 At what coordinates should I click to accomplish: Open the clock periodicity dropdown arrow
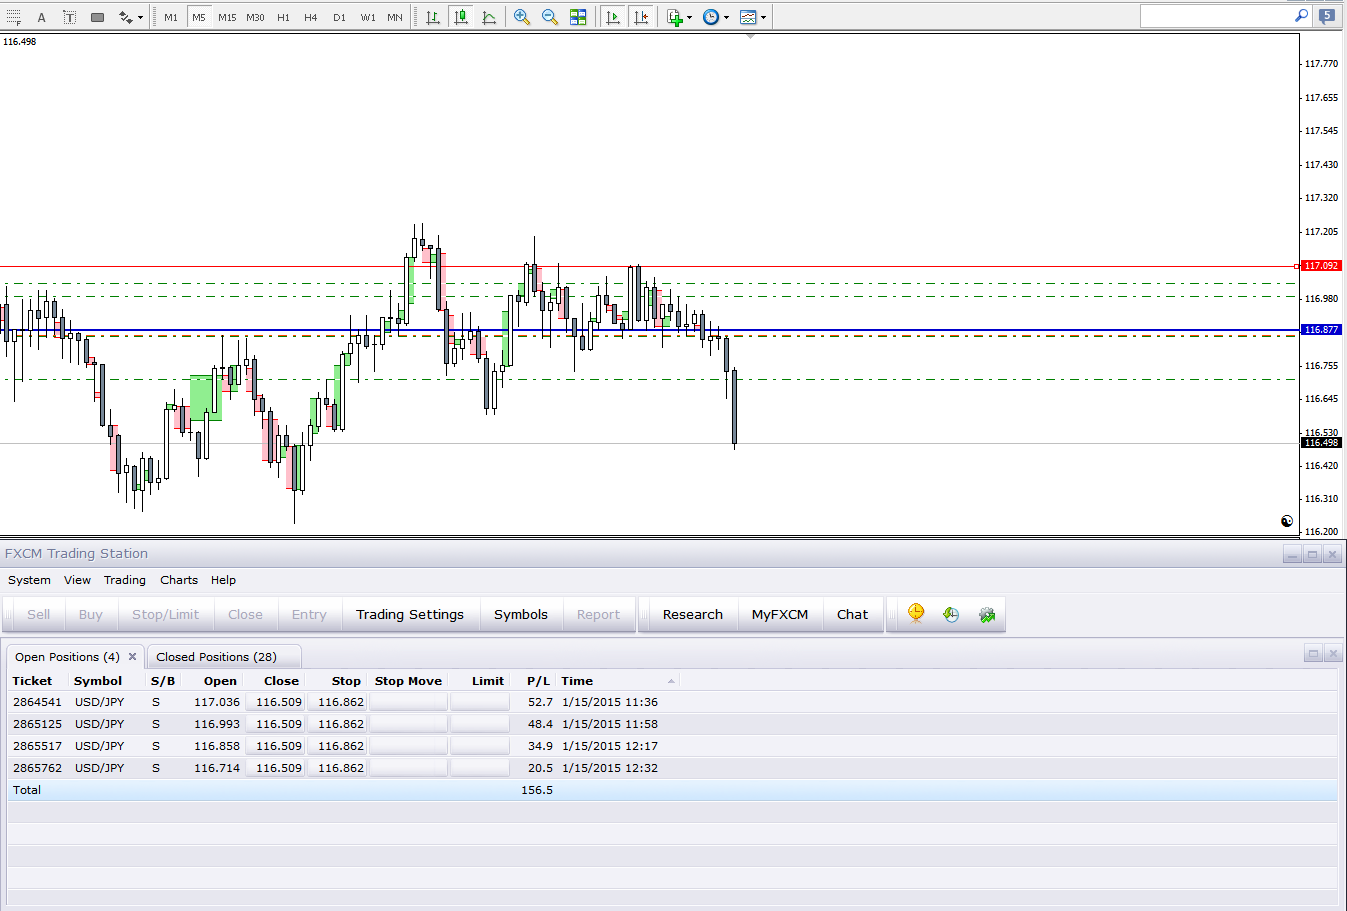[726, 18]
